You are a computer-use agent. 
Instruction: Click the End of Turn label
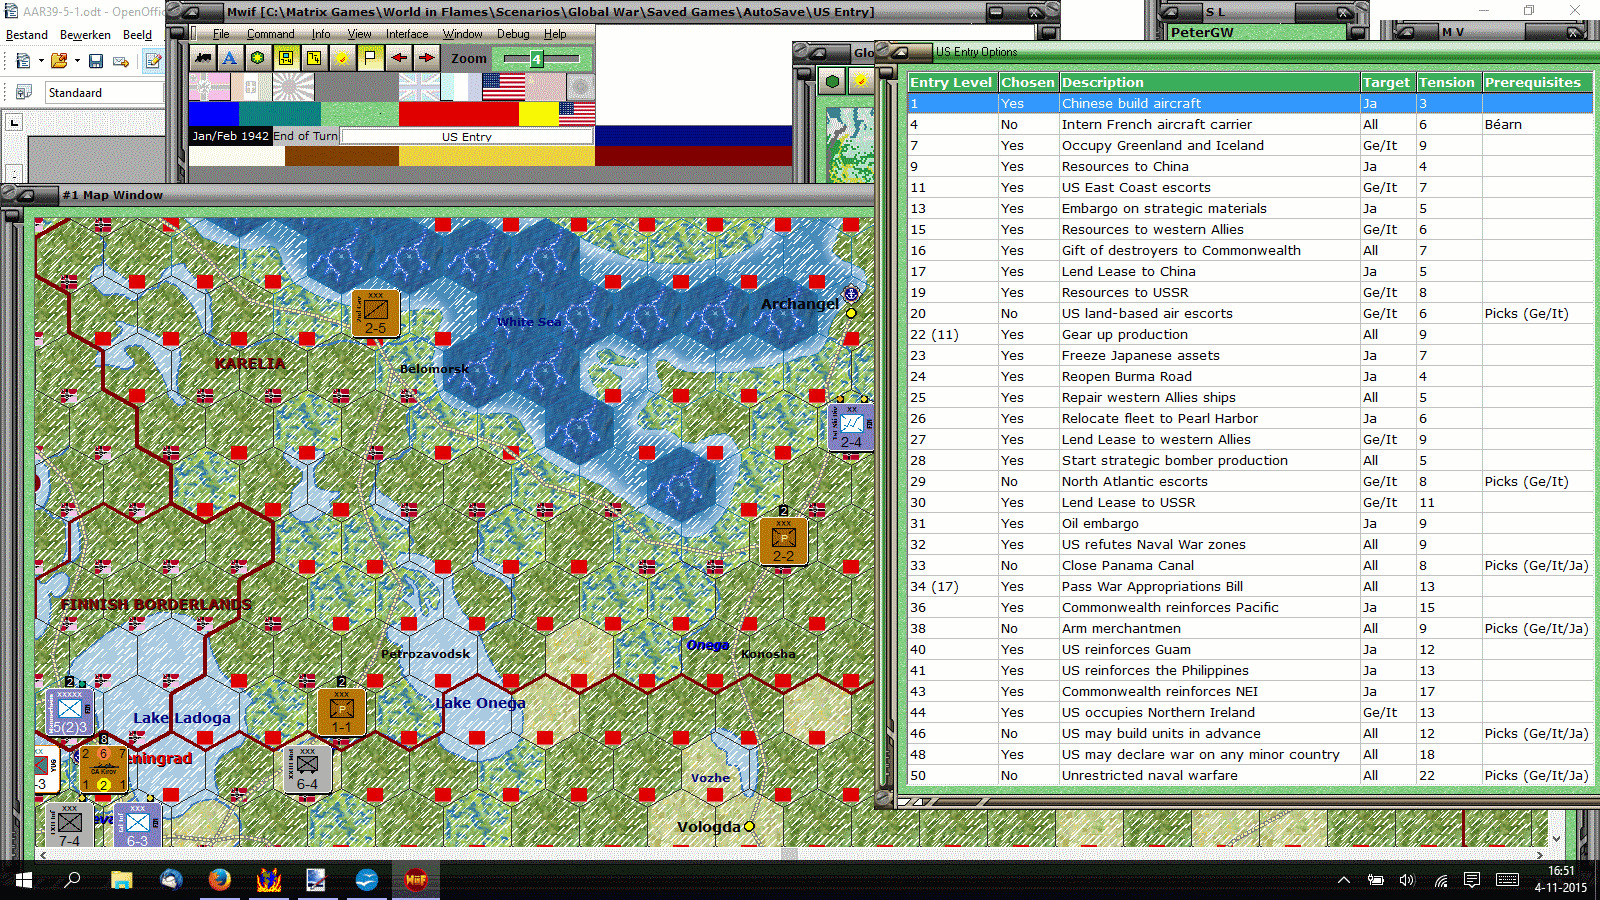coord(305,136)
